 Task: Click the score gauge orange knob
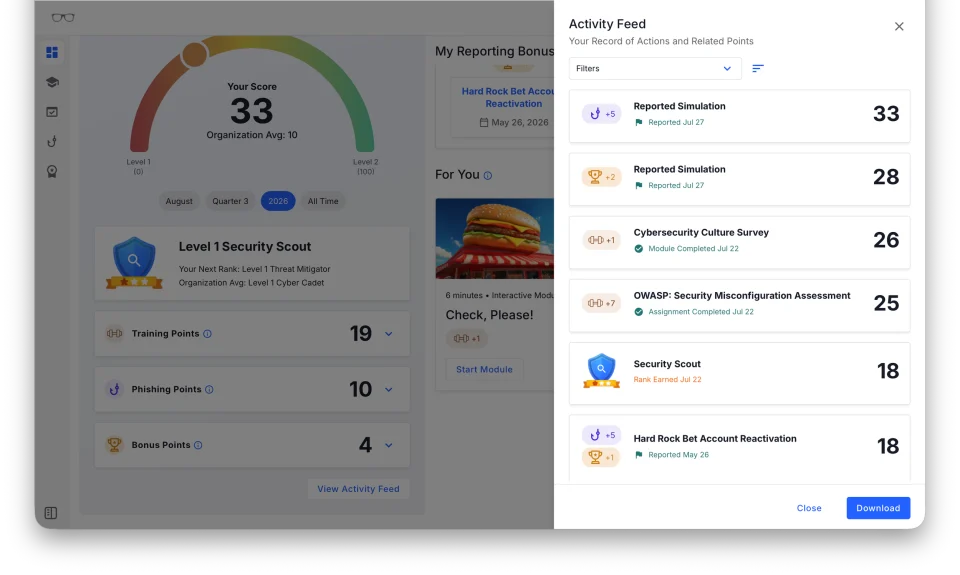coord(195,54)
